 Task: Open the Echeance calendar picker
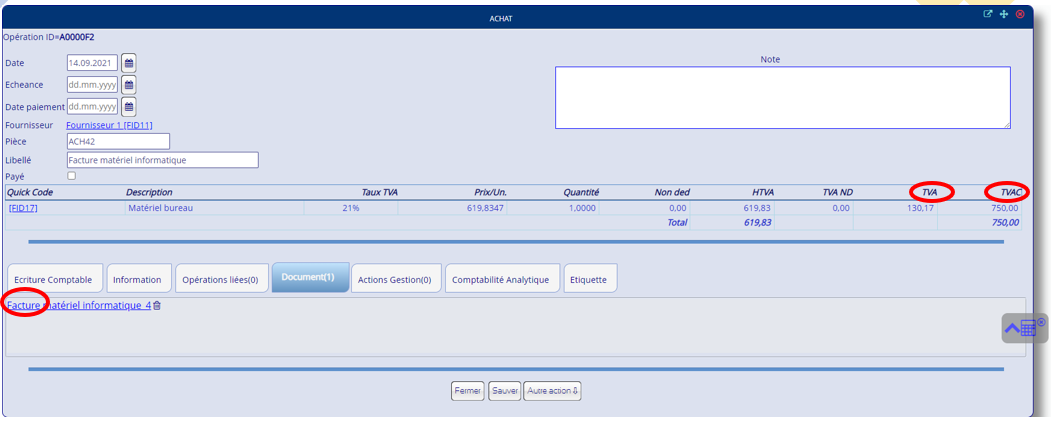(129, 85)
